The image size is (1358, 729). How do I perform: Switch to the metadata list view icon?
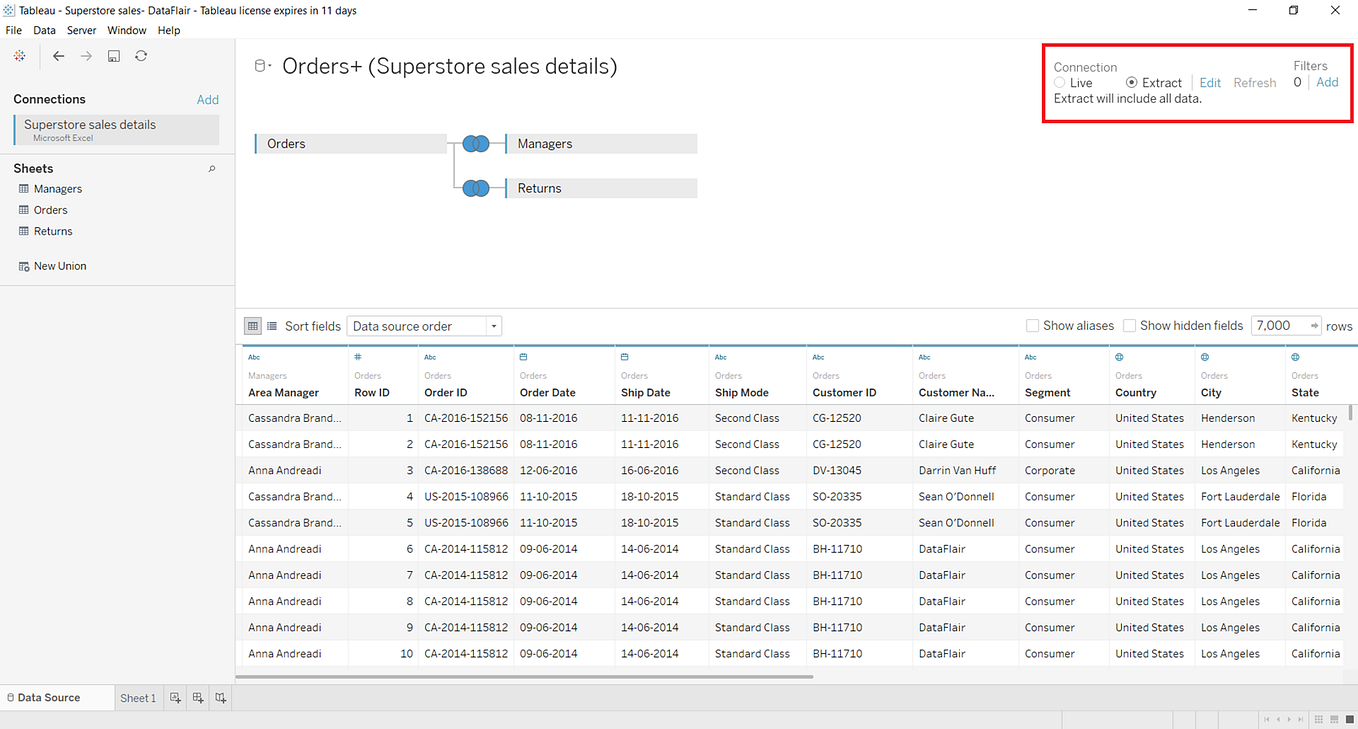click(272, 326)
